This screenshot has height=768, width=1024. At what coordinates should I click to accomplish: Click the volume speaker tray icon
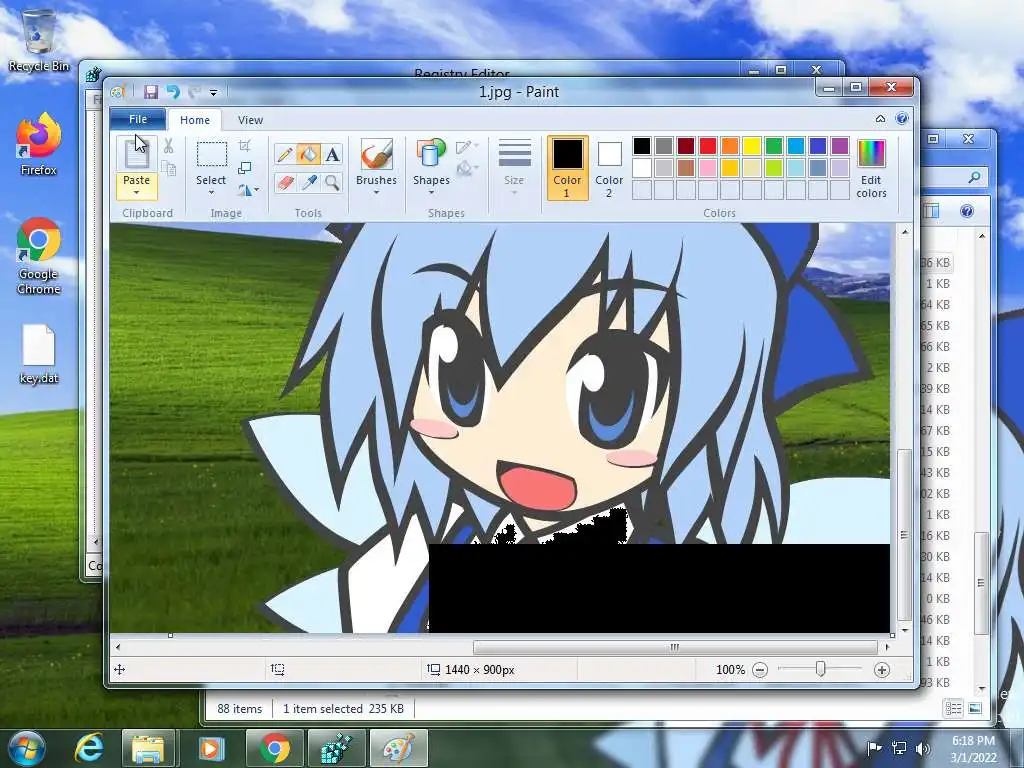coord(922,748)
